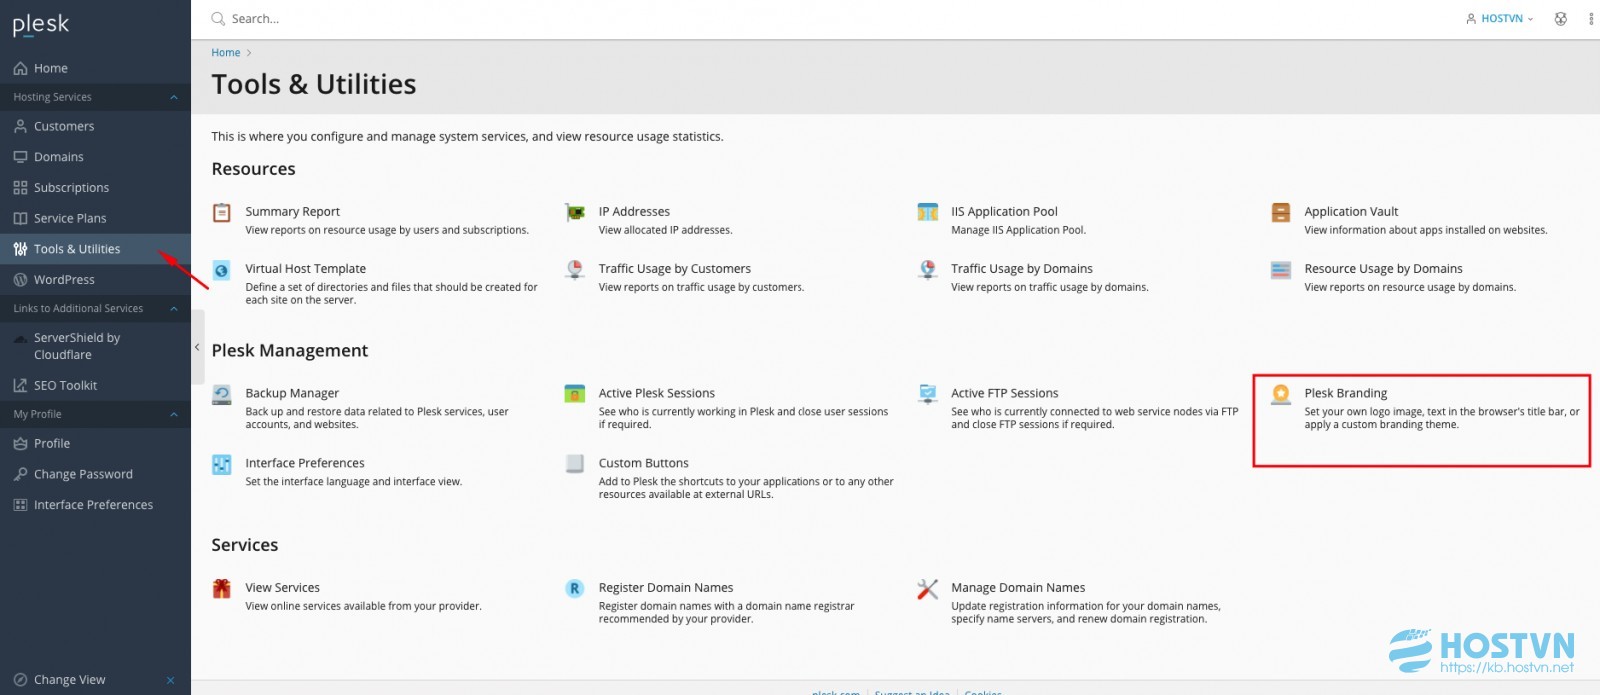Open the HOSTVN user account dropdown
1600x695 pixels.
1499,18
